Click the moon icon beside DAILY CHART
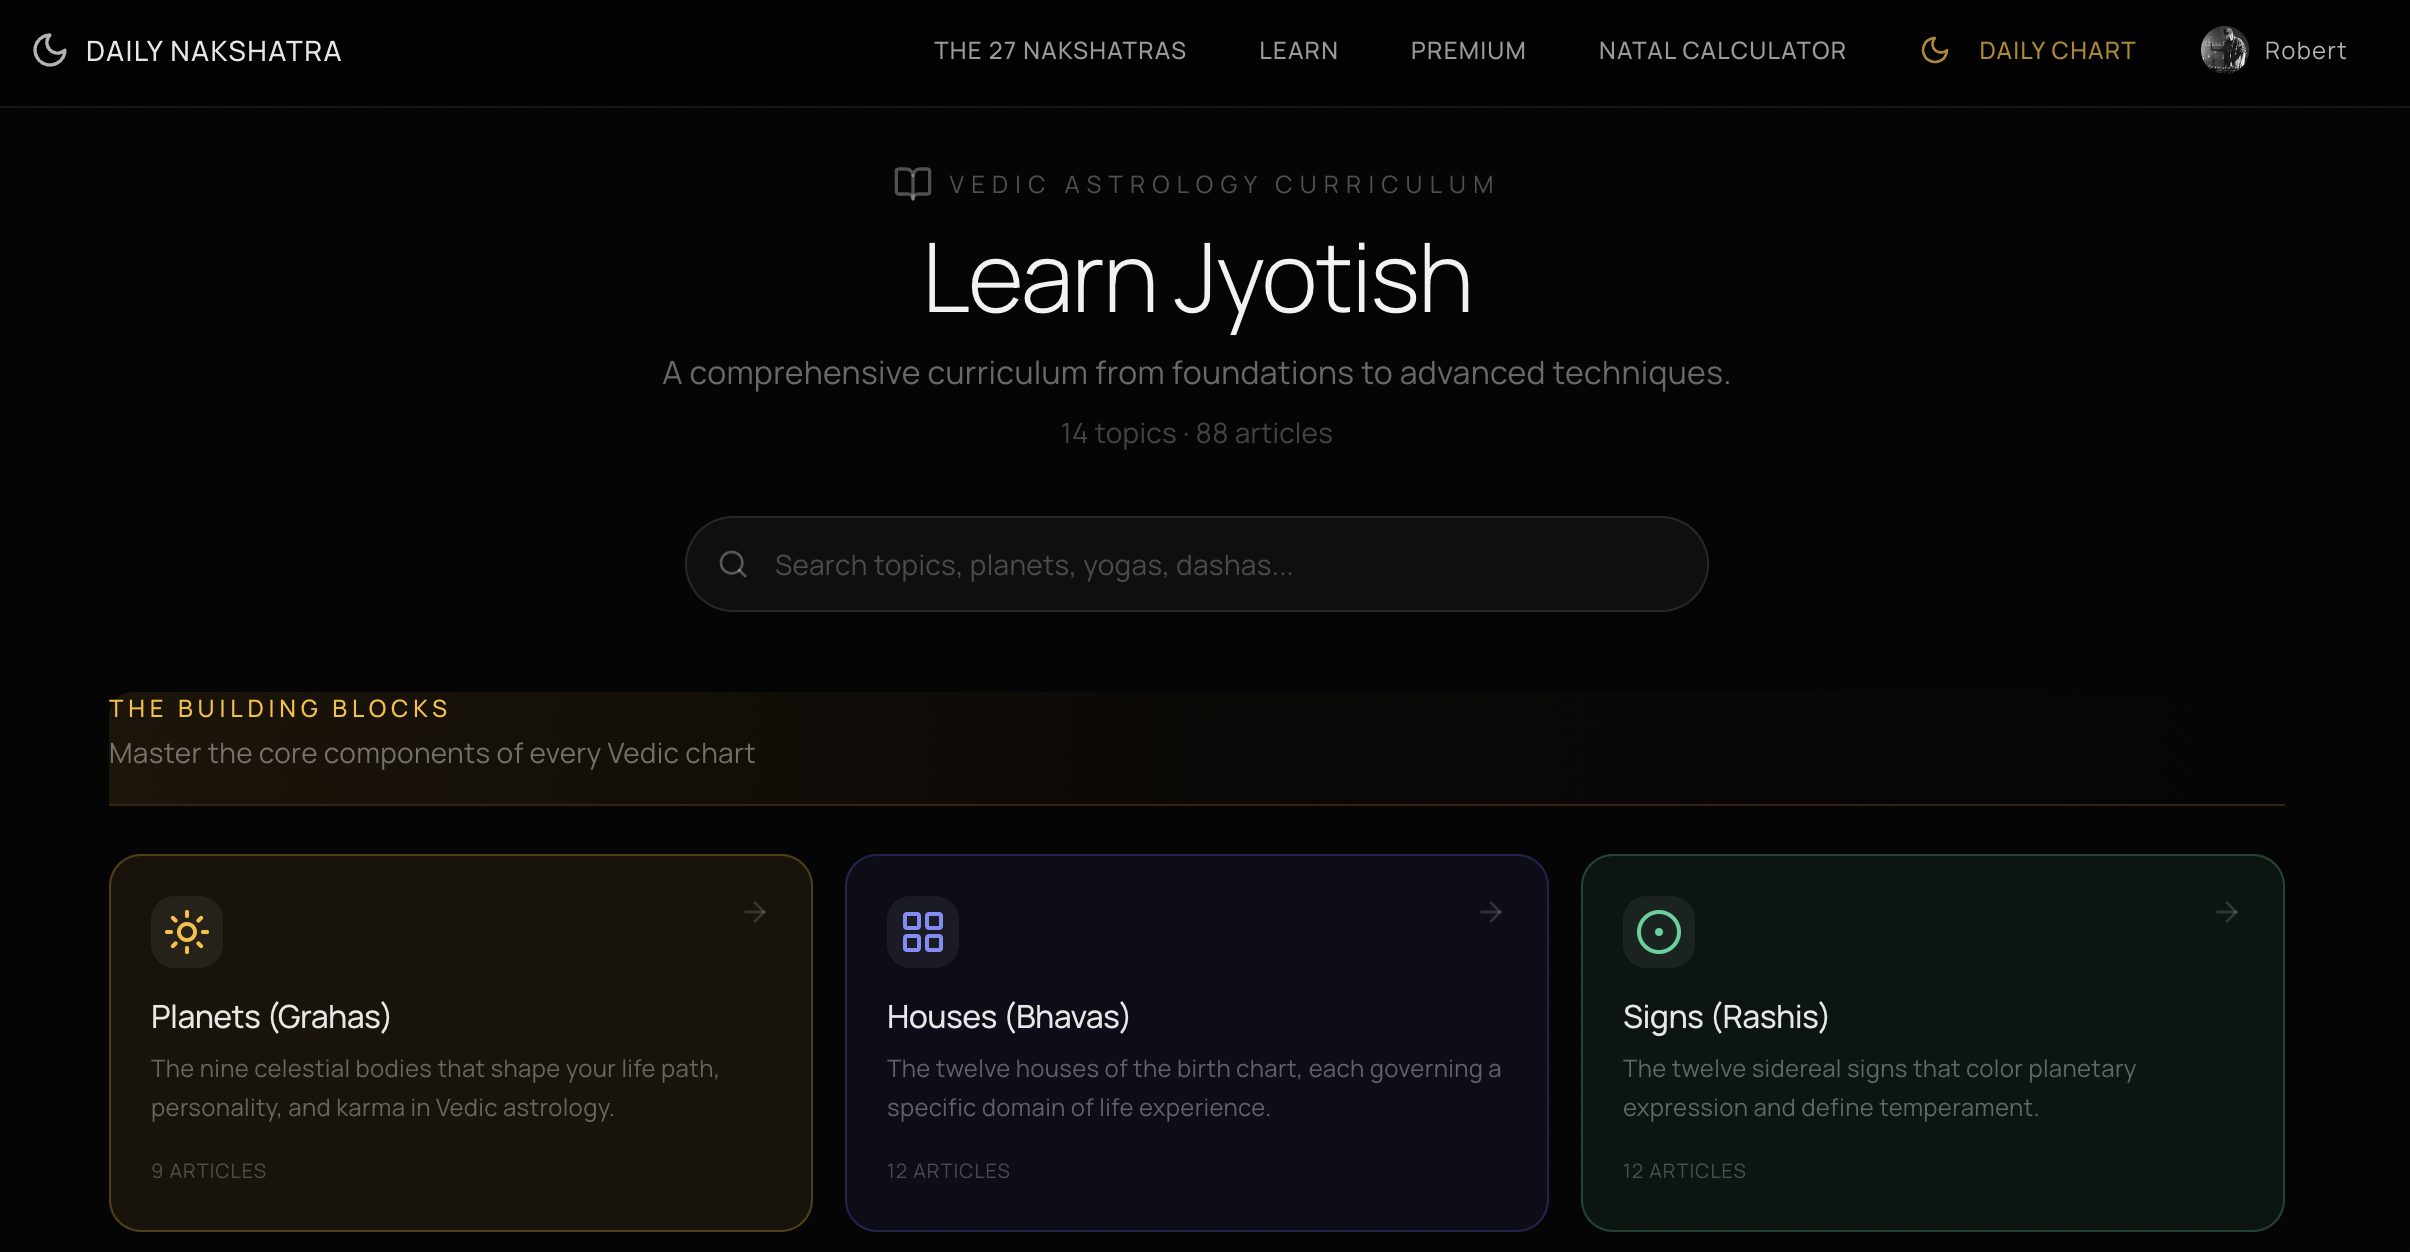This screenshot has height=1252, width=2410. [1935, 50]
